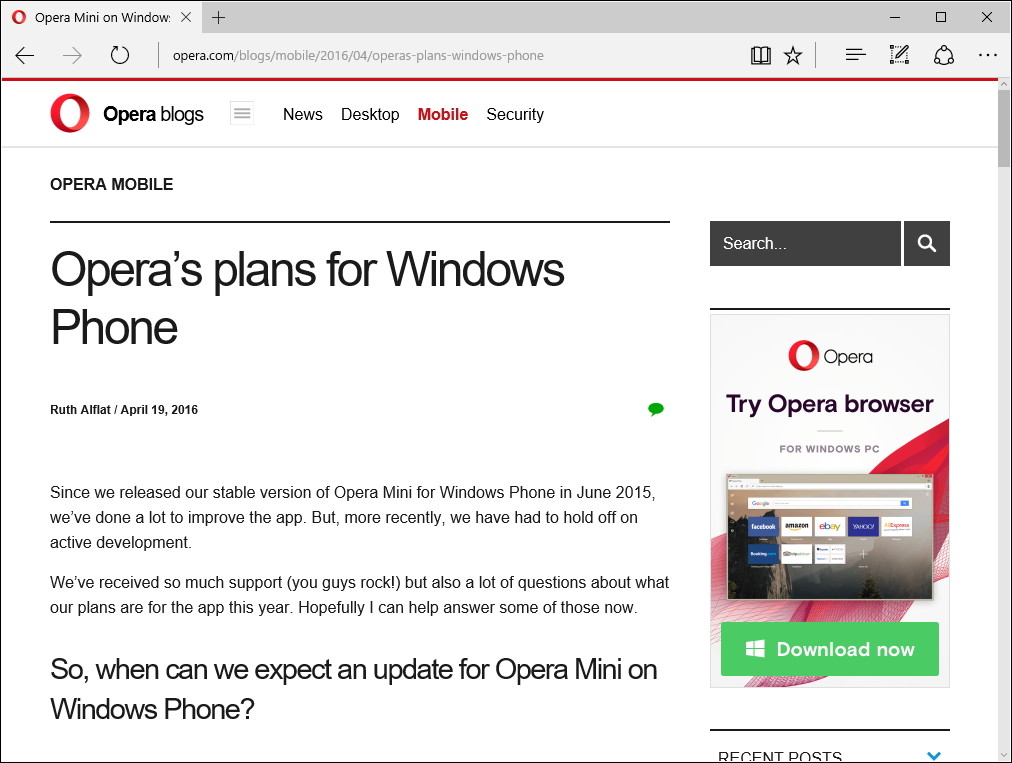Click the Opera blogs title link
This screenshot has height=763, width=1012.
153,114
